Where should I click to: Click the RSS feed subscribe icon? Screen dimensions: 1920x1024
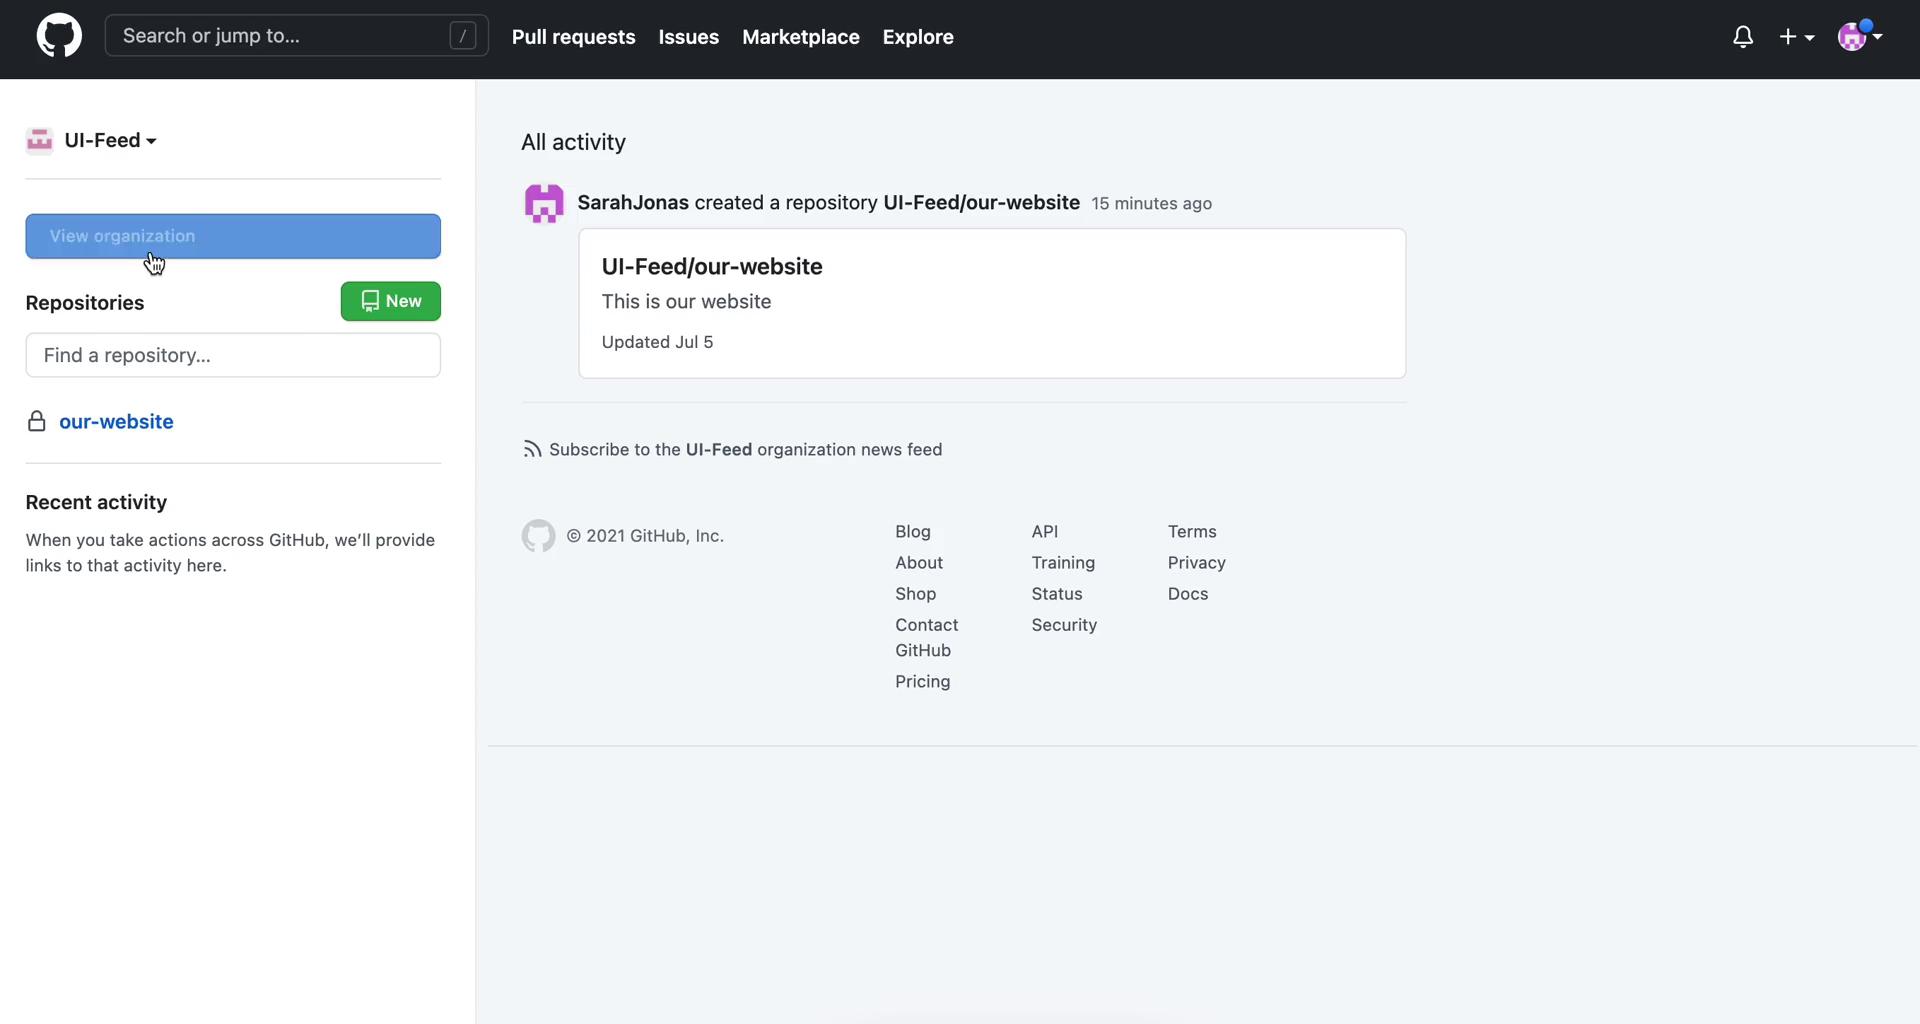(532, 450)
